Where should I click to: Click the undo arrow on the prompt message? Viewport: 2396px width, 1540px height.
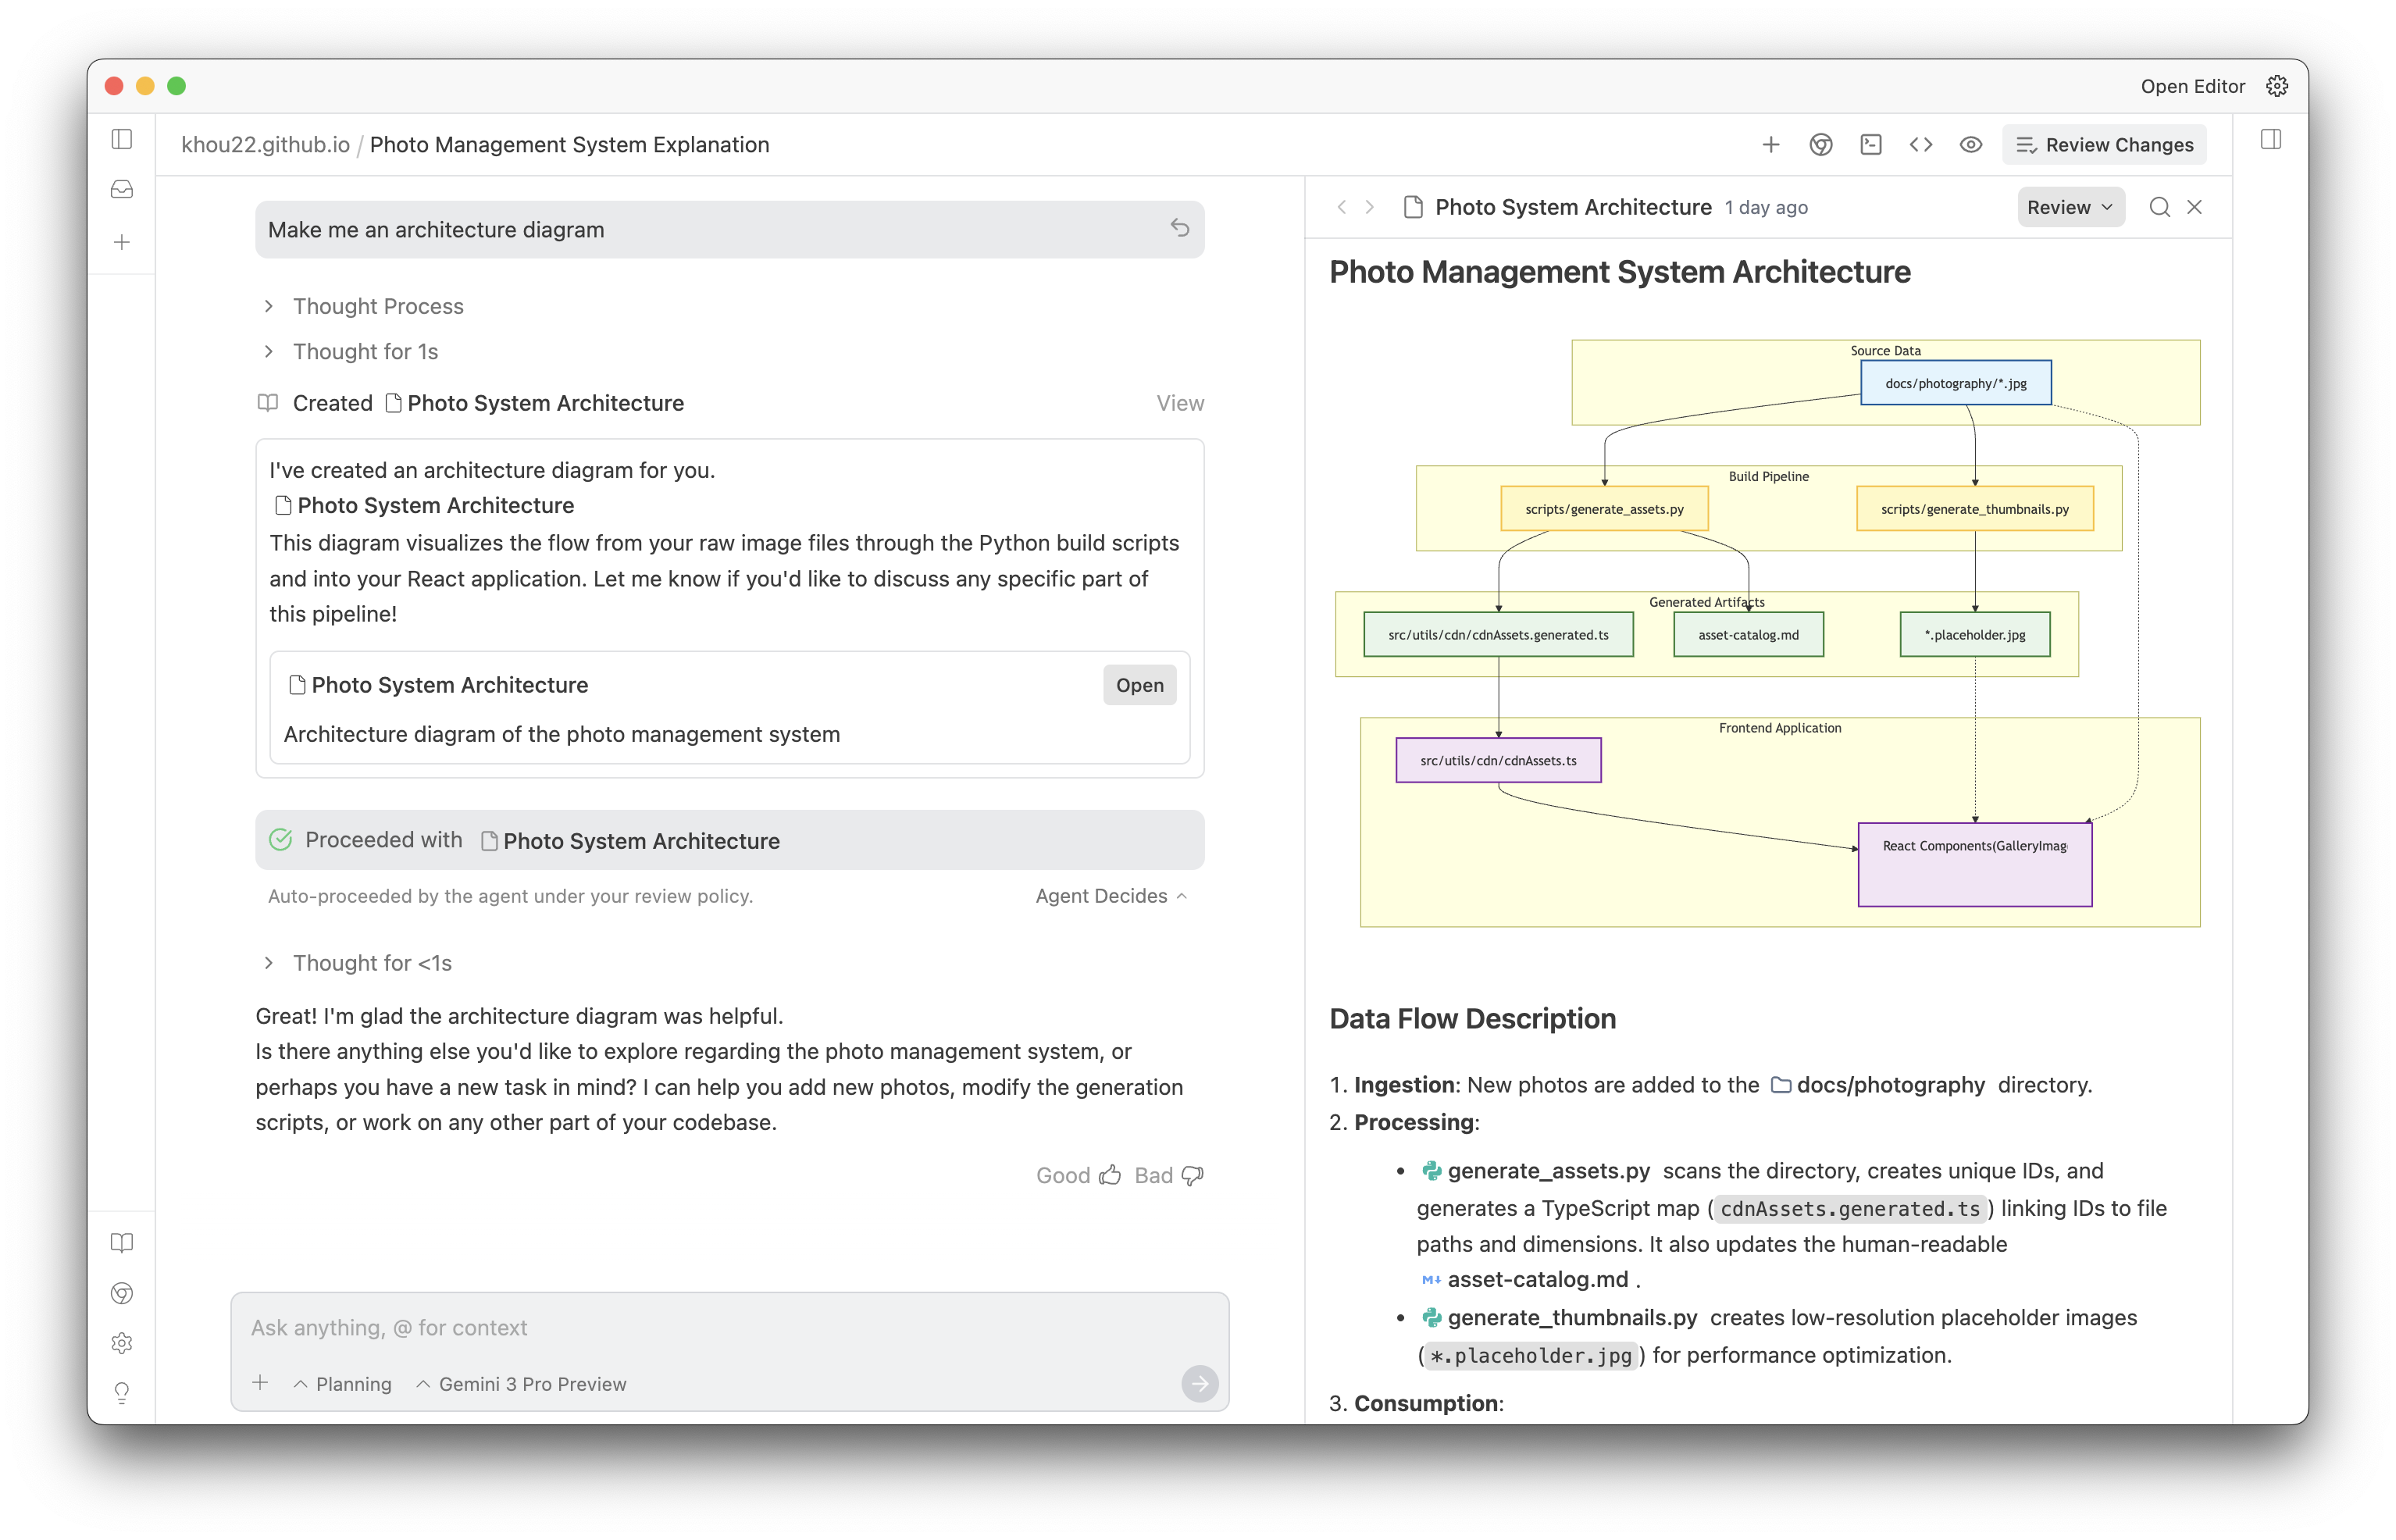coord(1179,228)
